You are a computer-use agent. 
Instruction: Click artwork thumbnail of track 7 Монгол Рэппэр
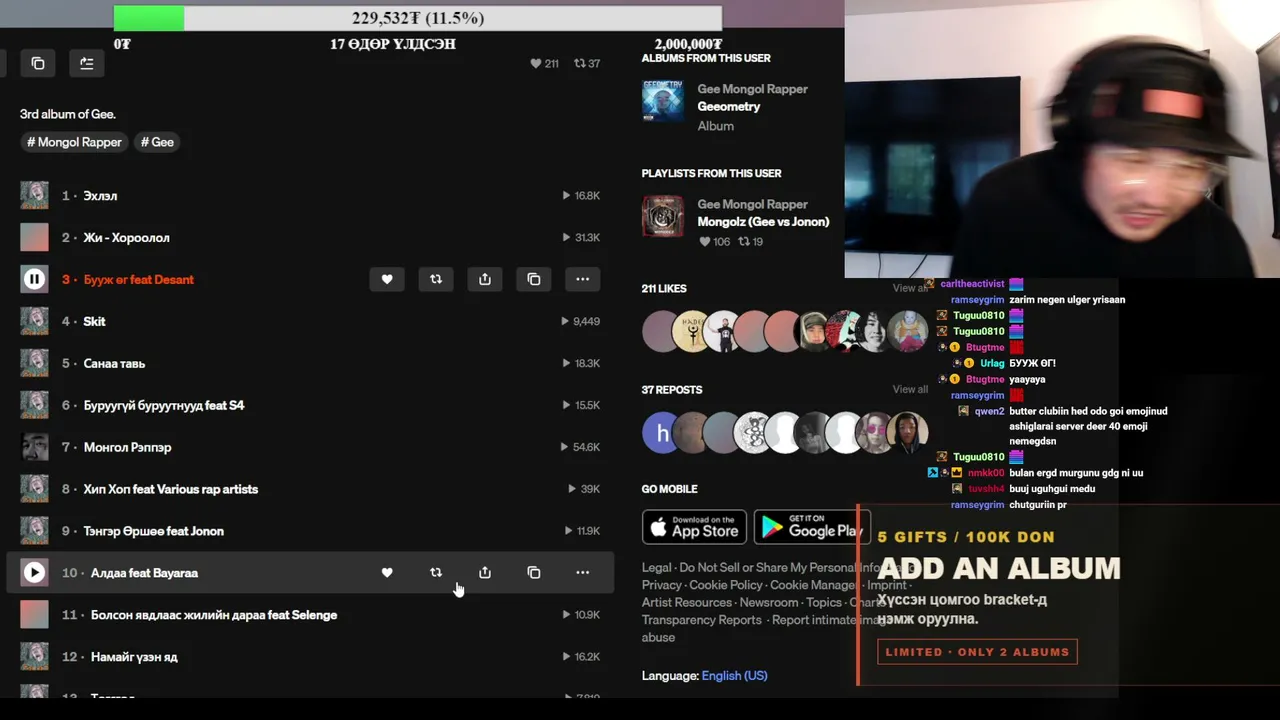pyautogui.click(x=34, y=447)
